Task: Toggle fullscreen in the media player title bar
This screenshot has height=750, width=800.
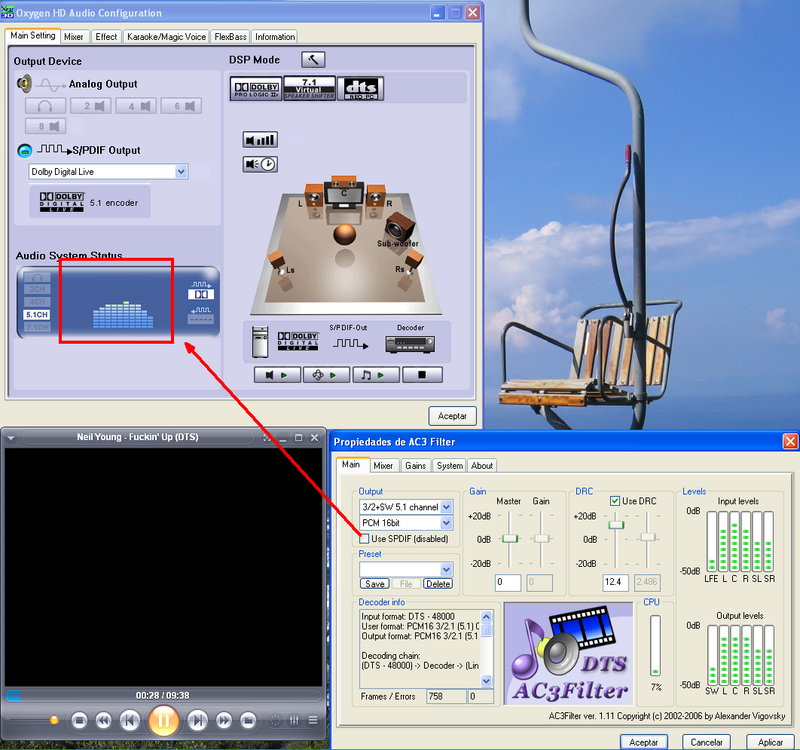Action: [266, 438]
